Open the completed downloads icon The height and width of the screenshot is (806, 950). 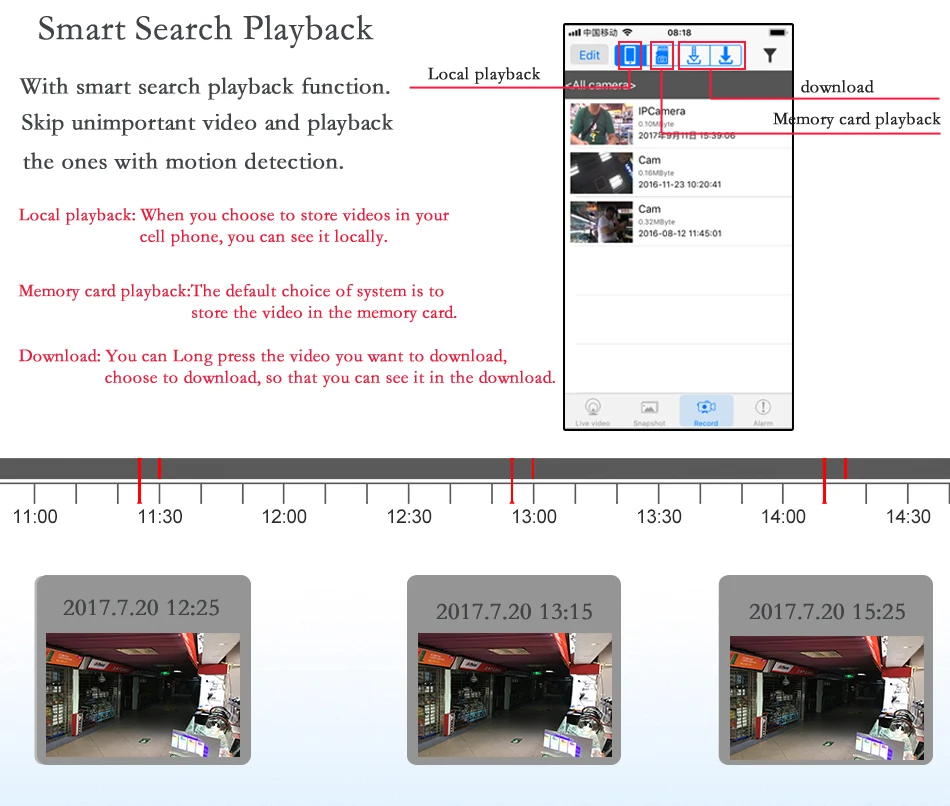coord(726,56)
